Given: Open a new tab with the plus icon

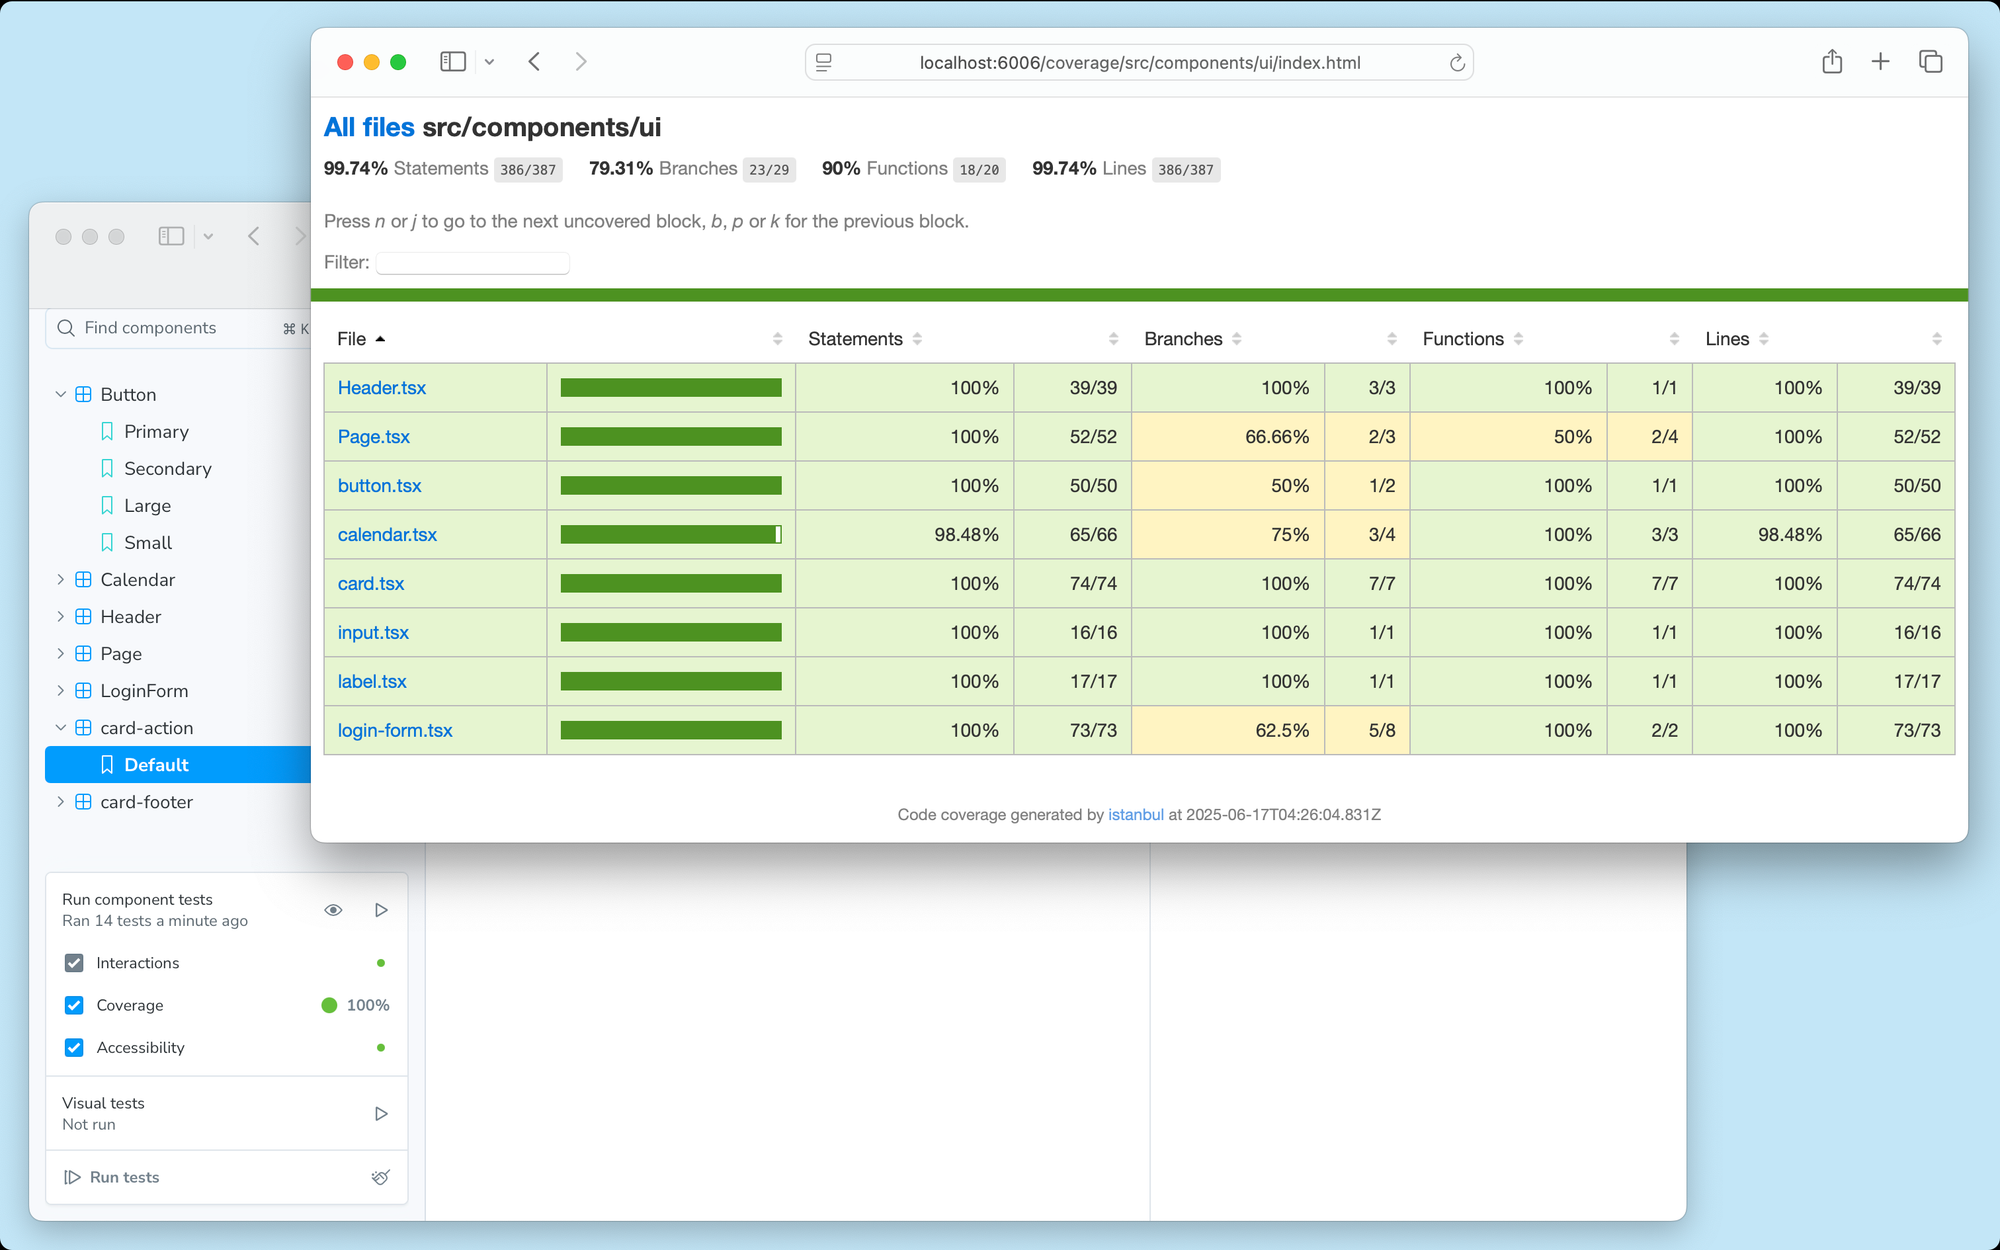Looking at the screenshot, I should click(1881, 61).
